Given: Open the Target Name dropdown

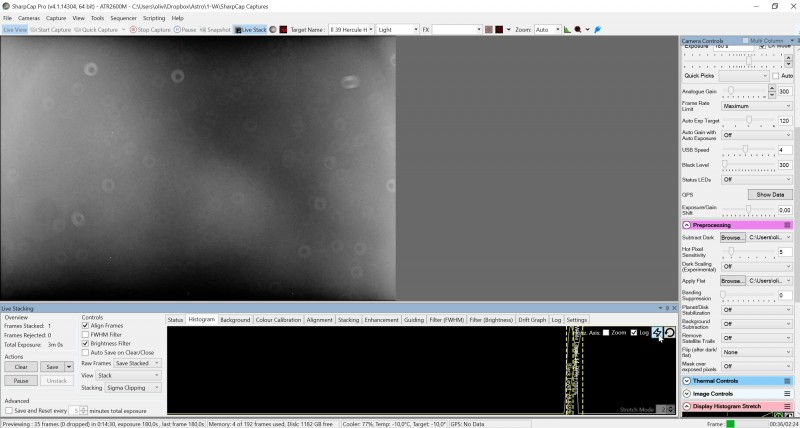Looking at the screenshot, I should tap(351, 30).
